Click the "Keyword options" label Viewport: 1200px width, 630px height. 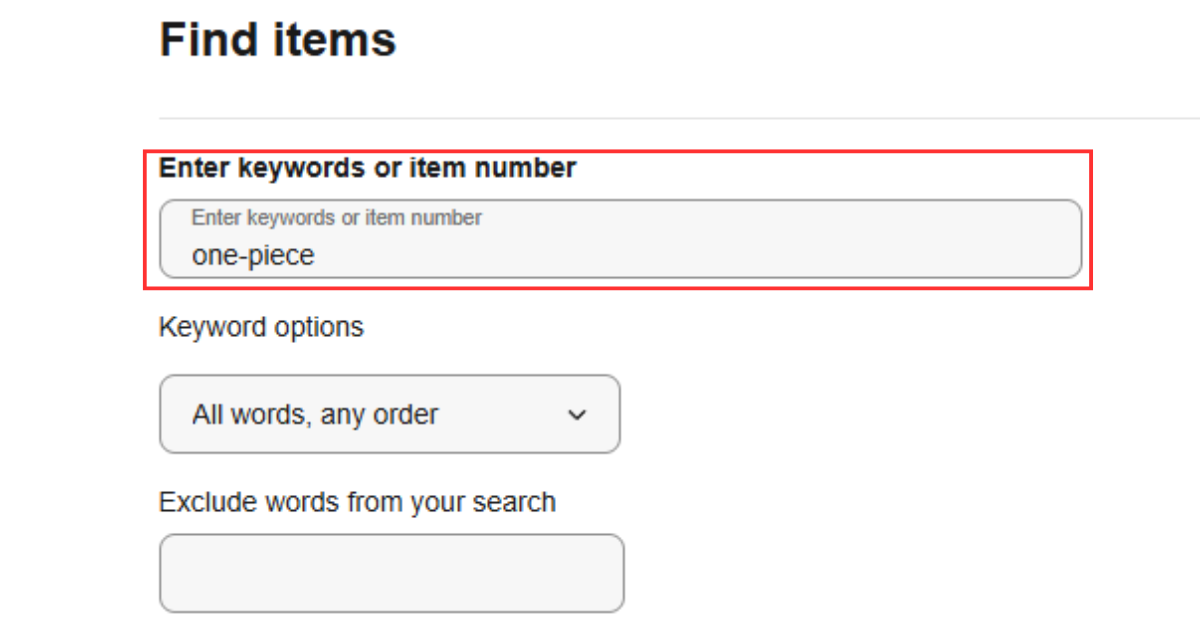261,327
